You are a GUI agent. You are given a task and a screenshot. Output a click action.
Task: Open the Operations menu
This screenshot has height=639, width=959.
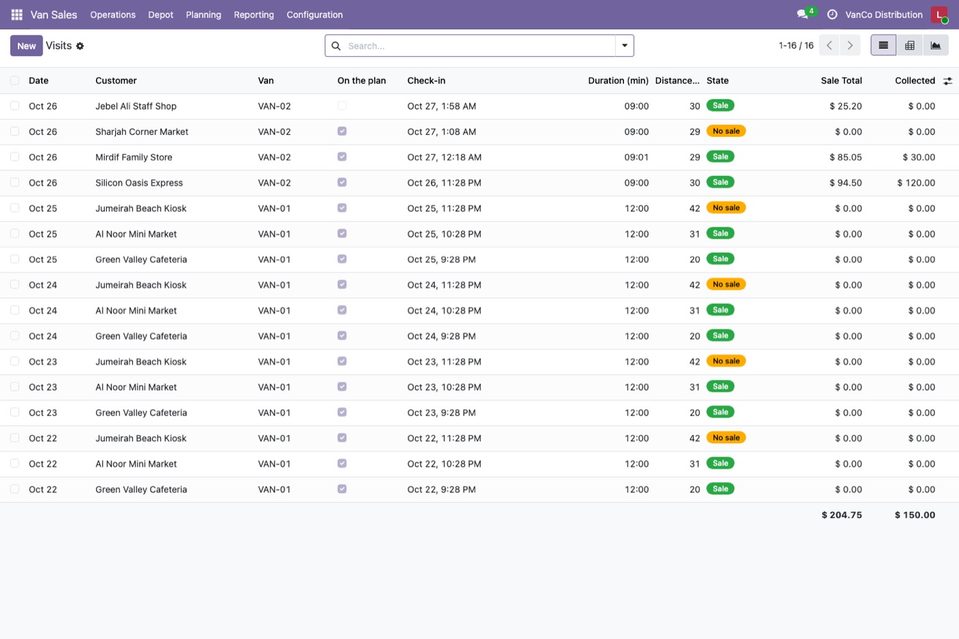pos(113,15)
